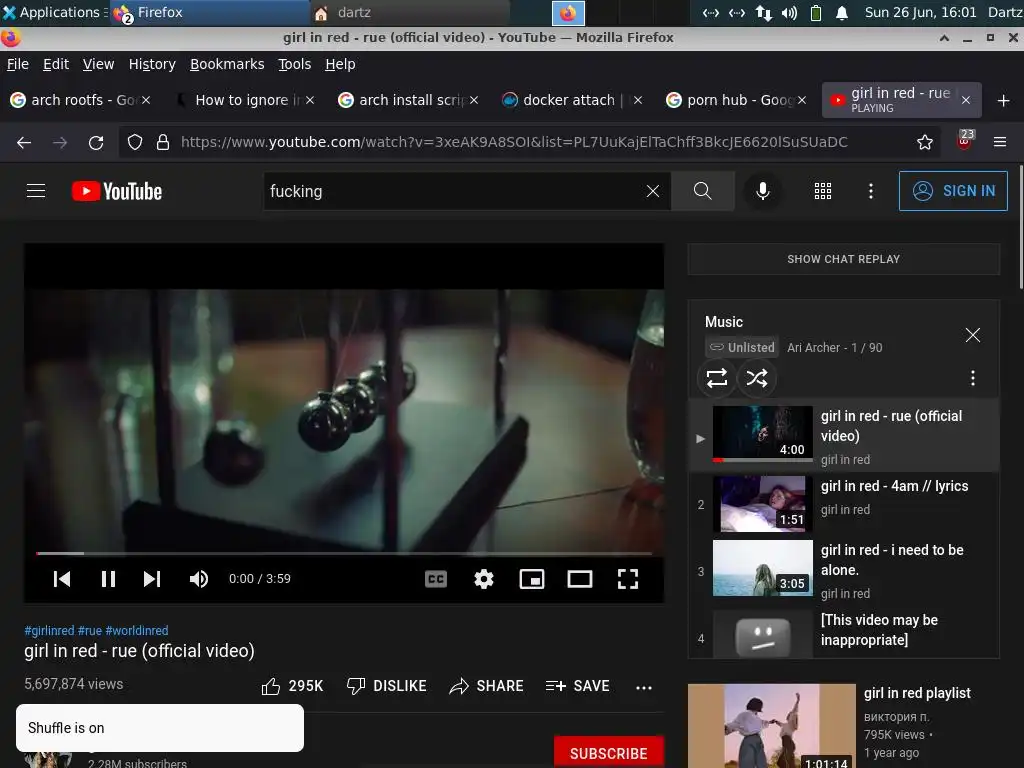The height and width of the screenshot is (768, 1024).
Task: Bookmark this page with the star
Action: click(925, 142)
